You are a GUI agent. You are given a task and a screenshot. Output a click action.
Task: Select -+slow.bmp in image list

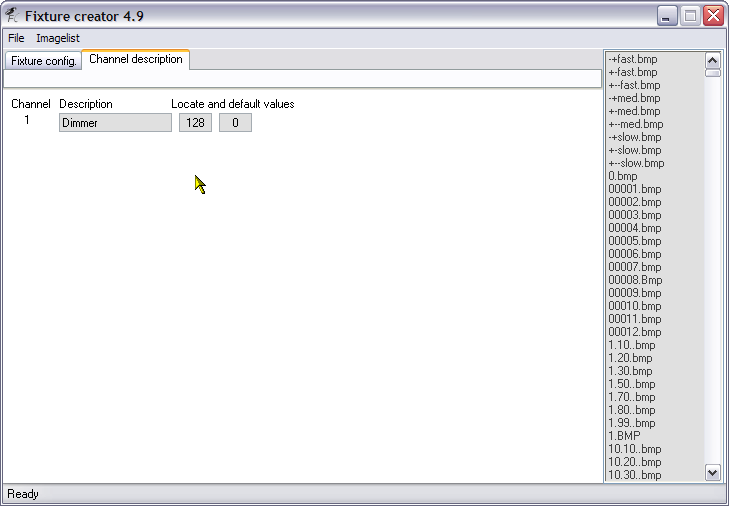(x=635, y=137)
